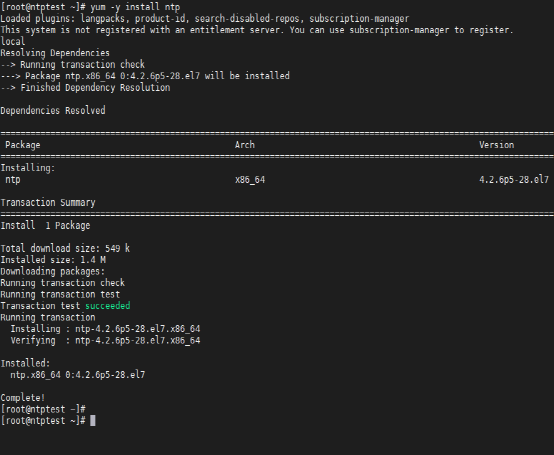Click the subscription-manager register notice
Screen dimensions: 554x455
point(257,30)
